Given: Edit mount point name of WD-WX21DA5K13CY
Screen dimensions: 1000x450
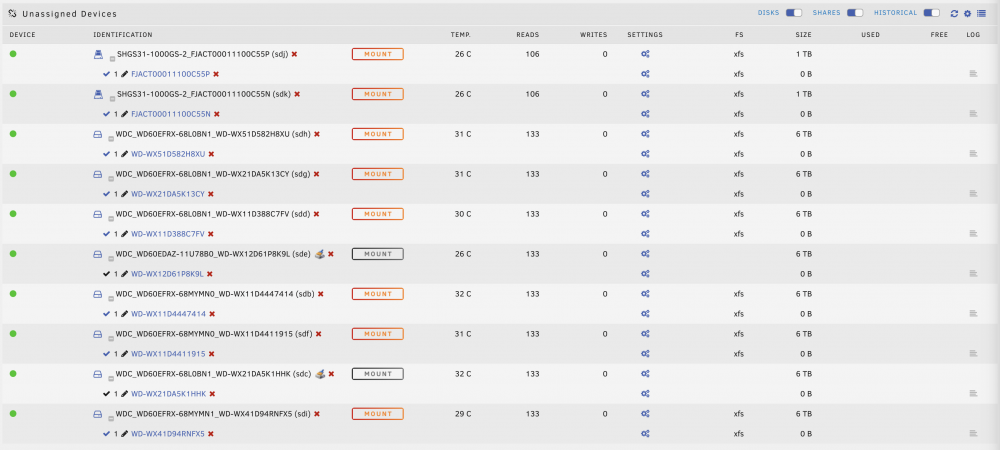Looking at the screenshot, I should (x=125, y=194).
